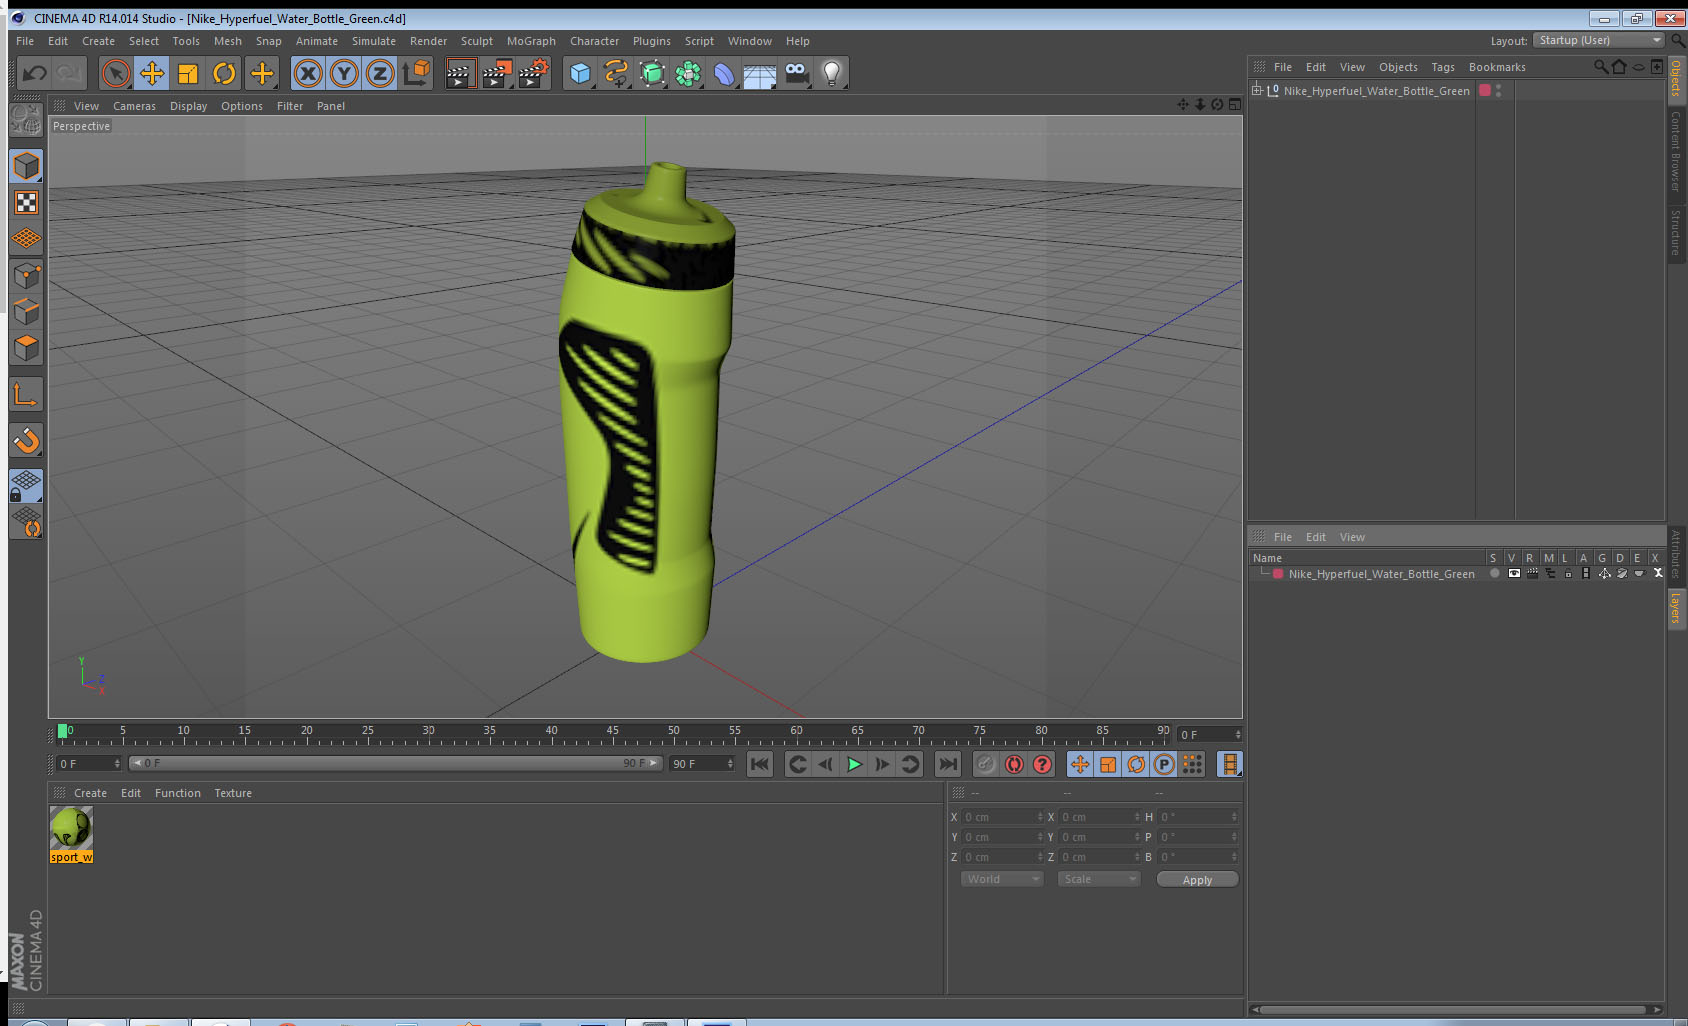This screenshot has width=1688, height=1026.
Task: Open the World coordinate dropdown
Action: pyautogui.click(x=1002, y=879)
